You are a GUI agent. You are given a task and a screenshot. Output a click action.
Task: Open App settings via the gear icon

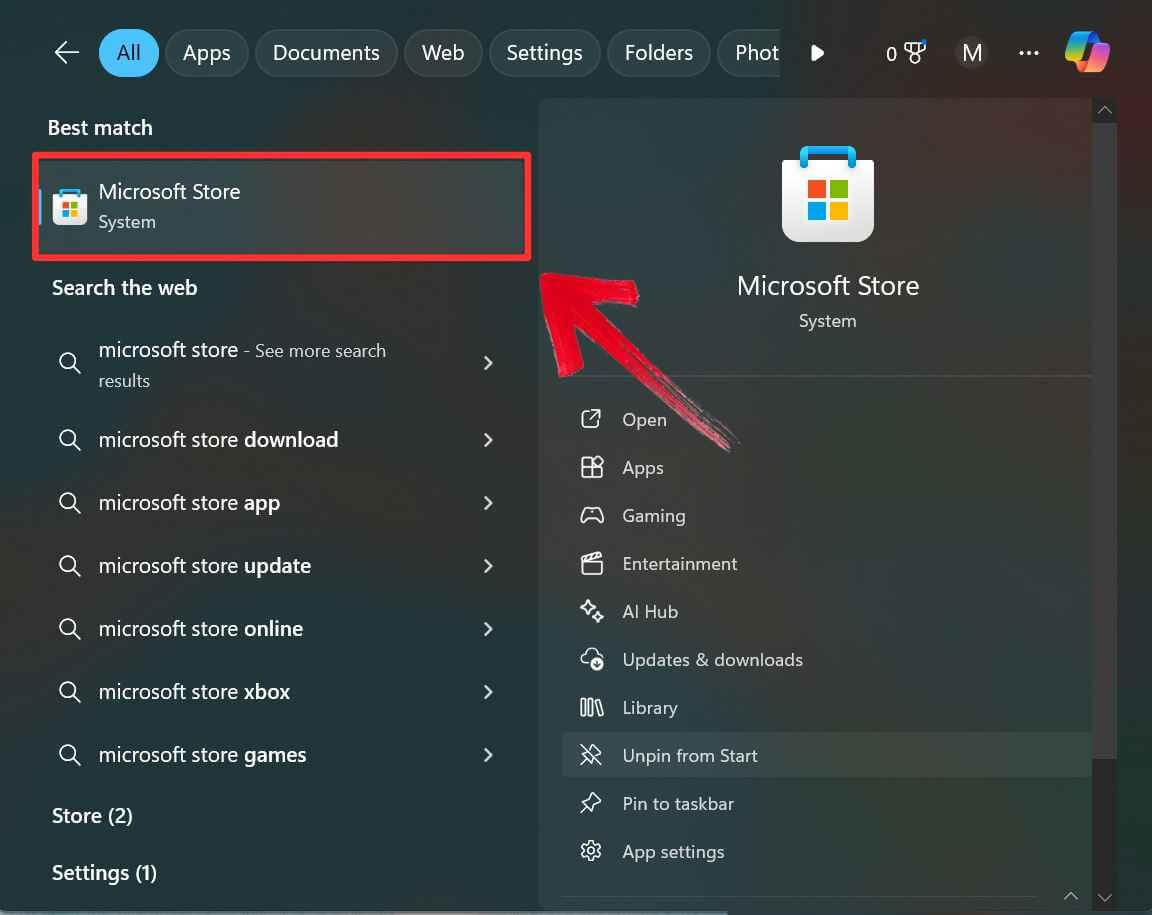[591, 851]
